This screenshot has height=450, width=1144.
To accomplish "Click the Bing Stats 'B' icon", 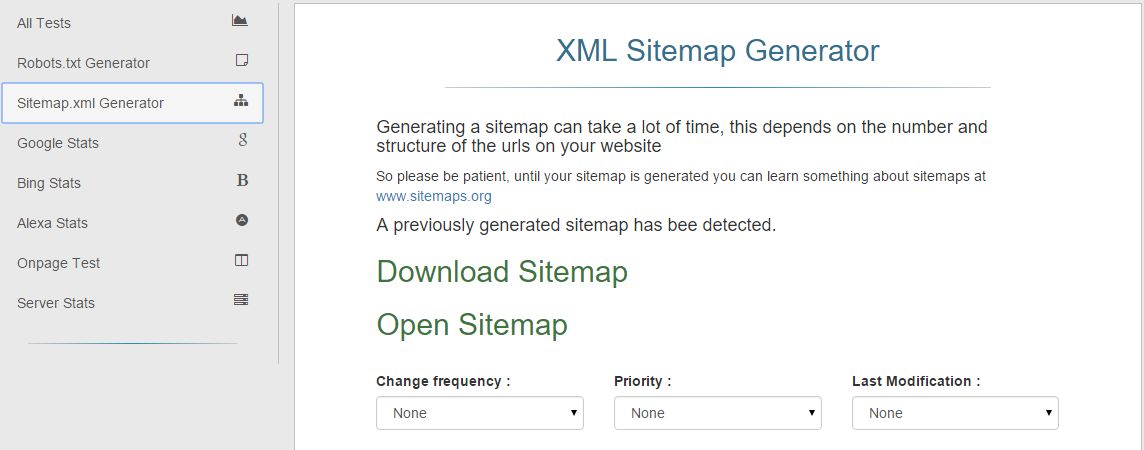I will coord(242,181).
